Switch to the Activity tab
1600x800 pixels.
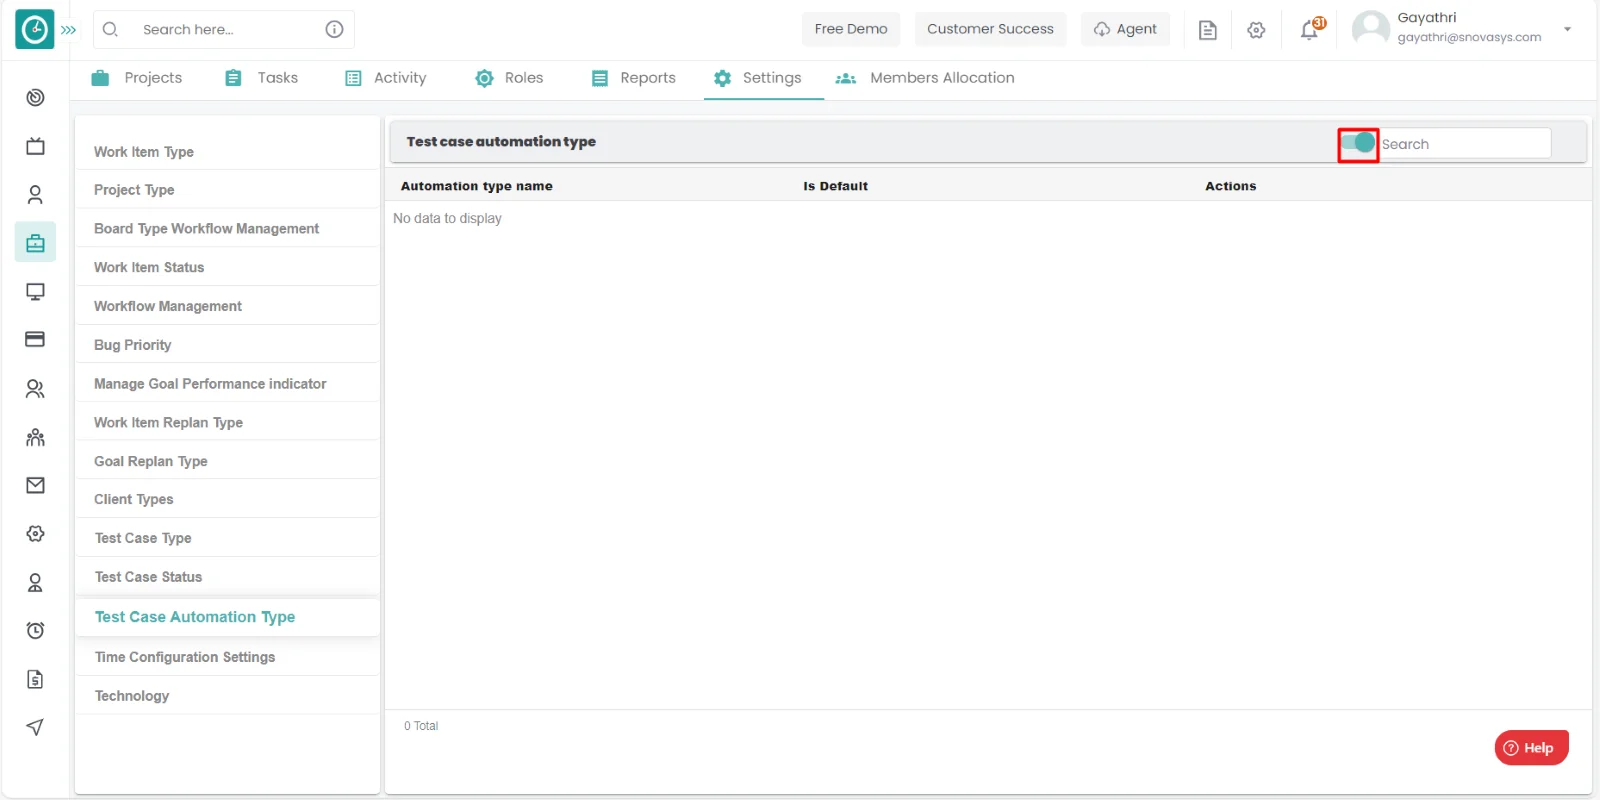click(x=386, y=78)
